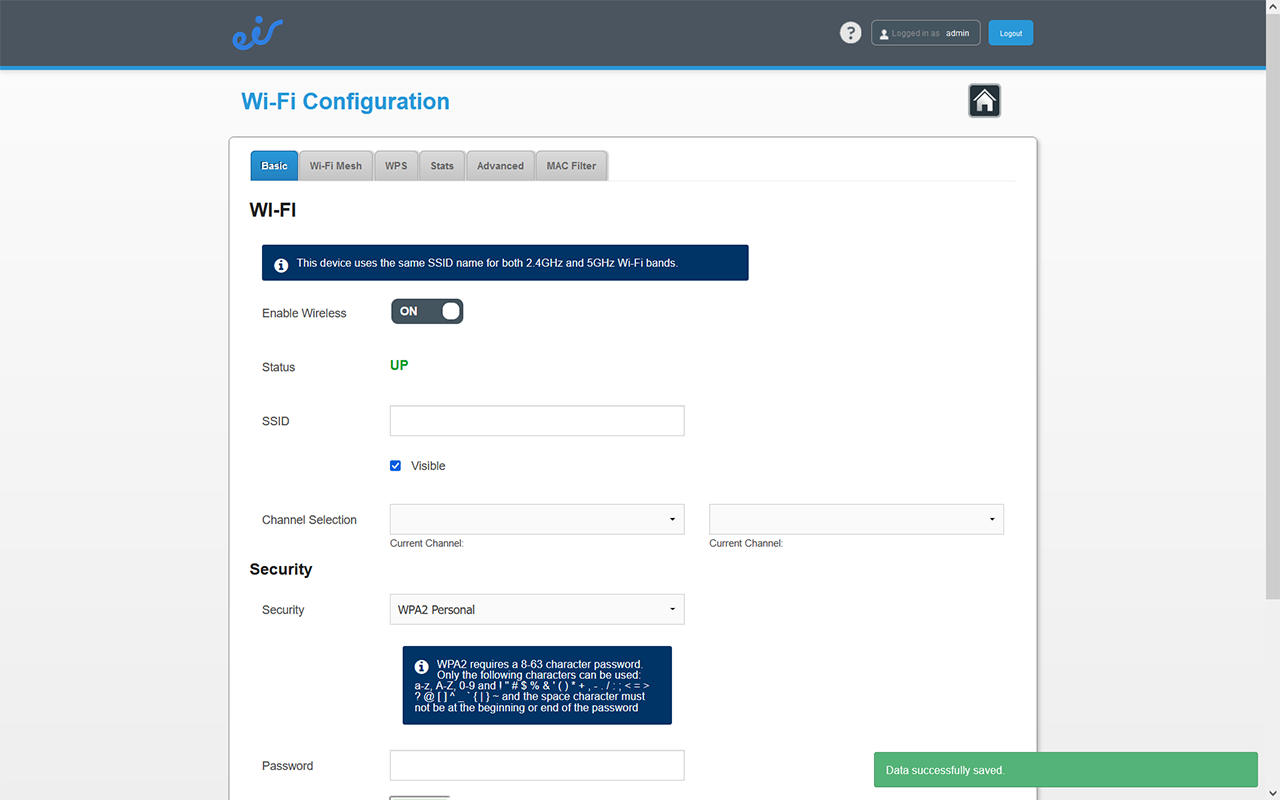Image resolution: width=1280 pixels, height=800 pixels.
Task: Click the Data successfully saved notification
Action: click(1065, 770)
